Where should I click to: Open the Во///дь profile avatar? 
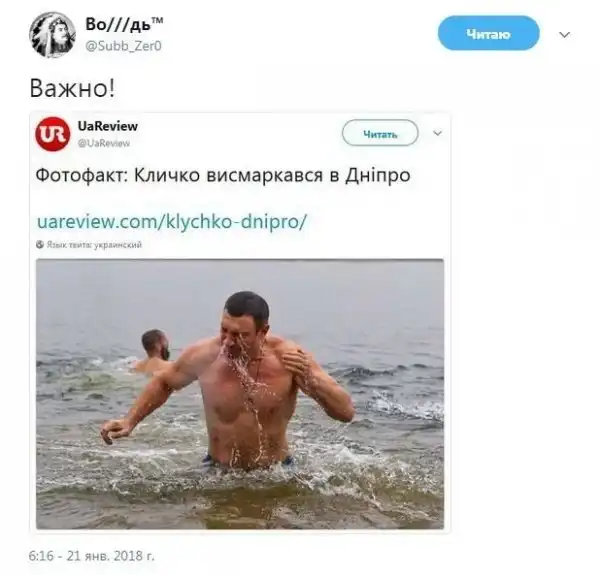pos(52,35)
